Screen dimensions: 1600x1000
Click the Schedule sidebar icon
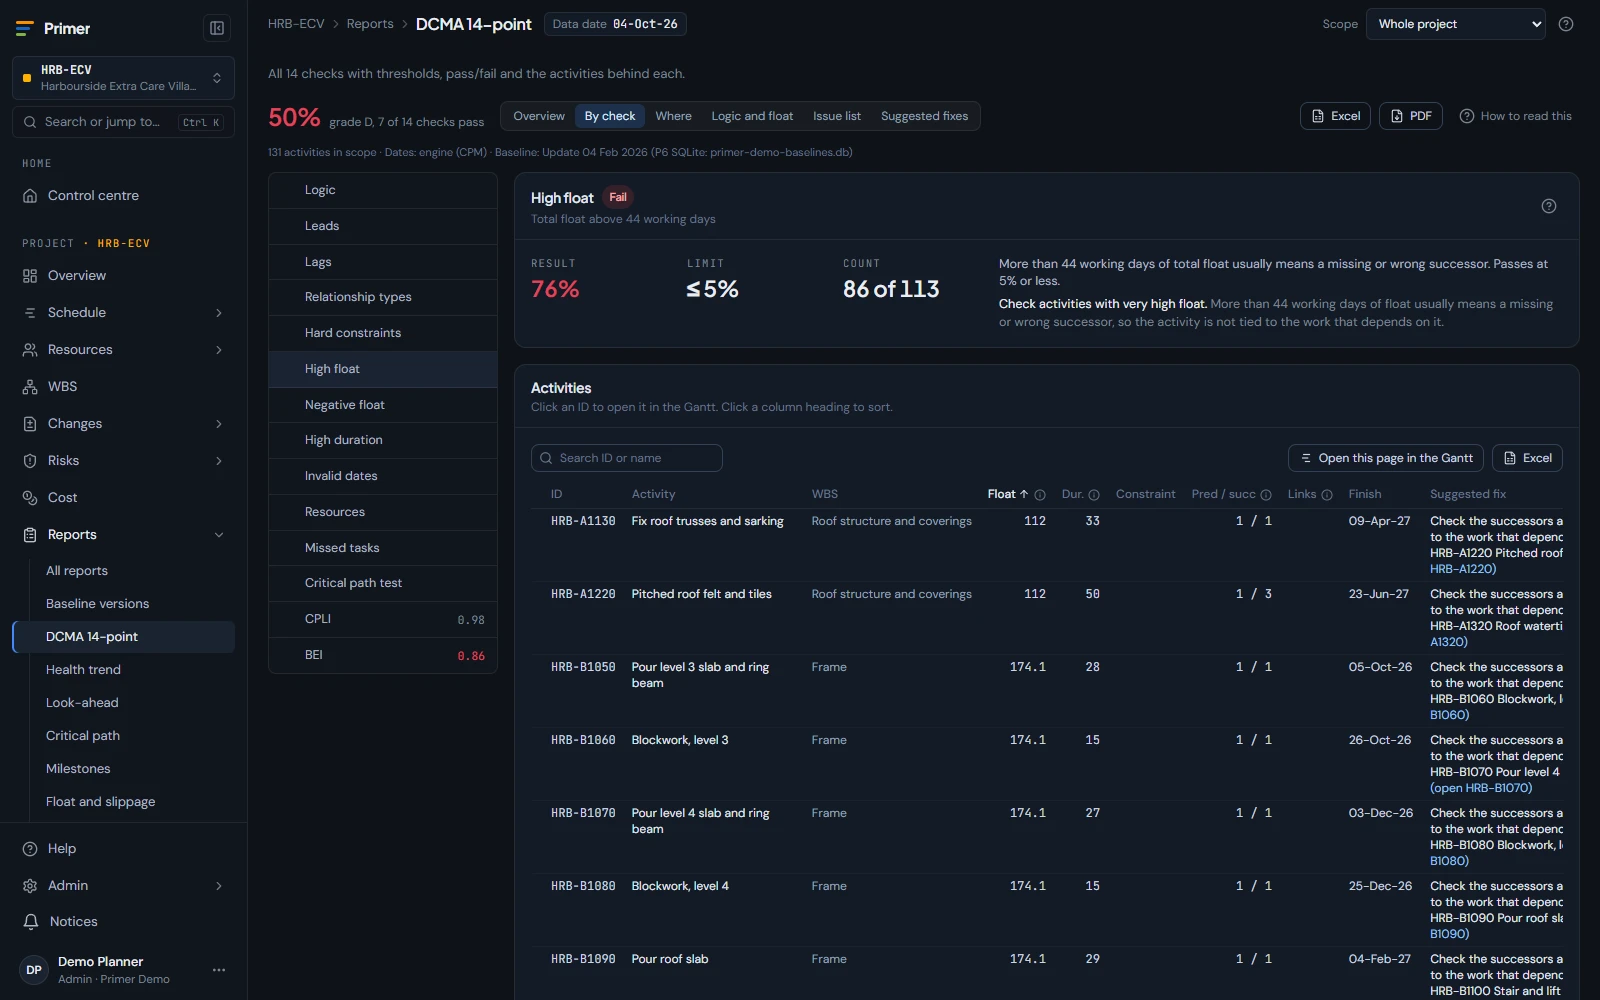pos(30,313)
